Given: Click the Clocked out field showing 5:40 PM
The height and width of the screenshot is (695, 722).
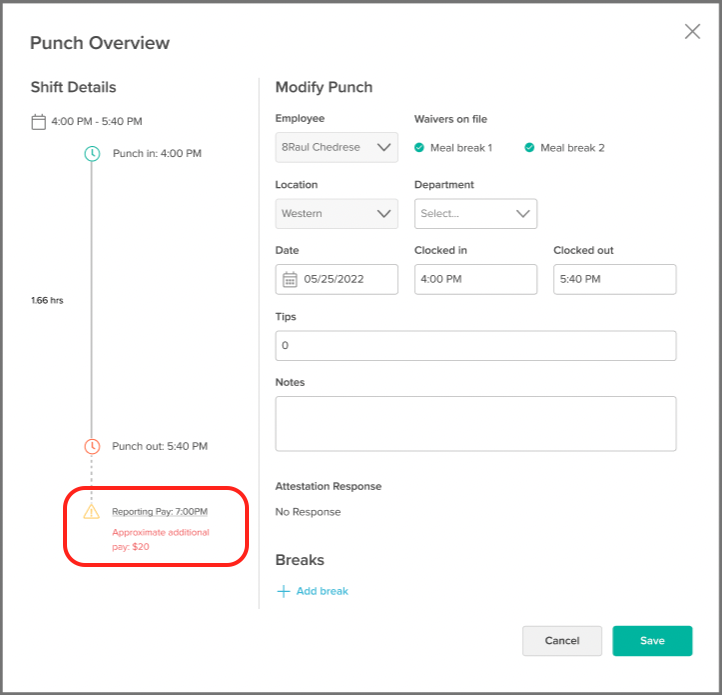Looking at the screenshot, I should pos(615,280).
